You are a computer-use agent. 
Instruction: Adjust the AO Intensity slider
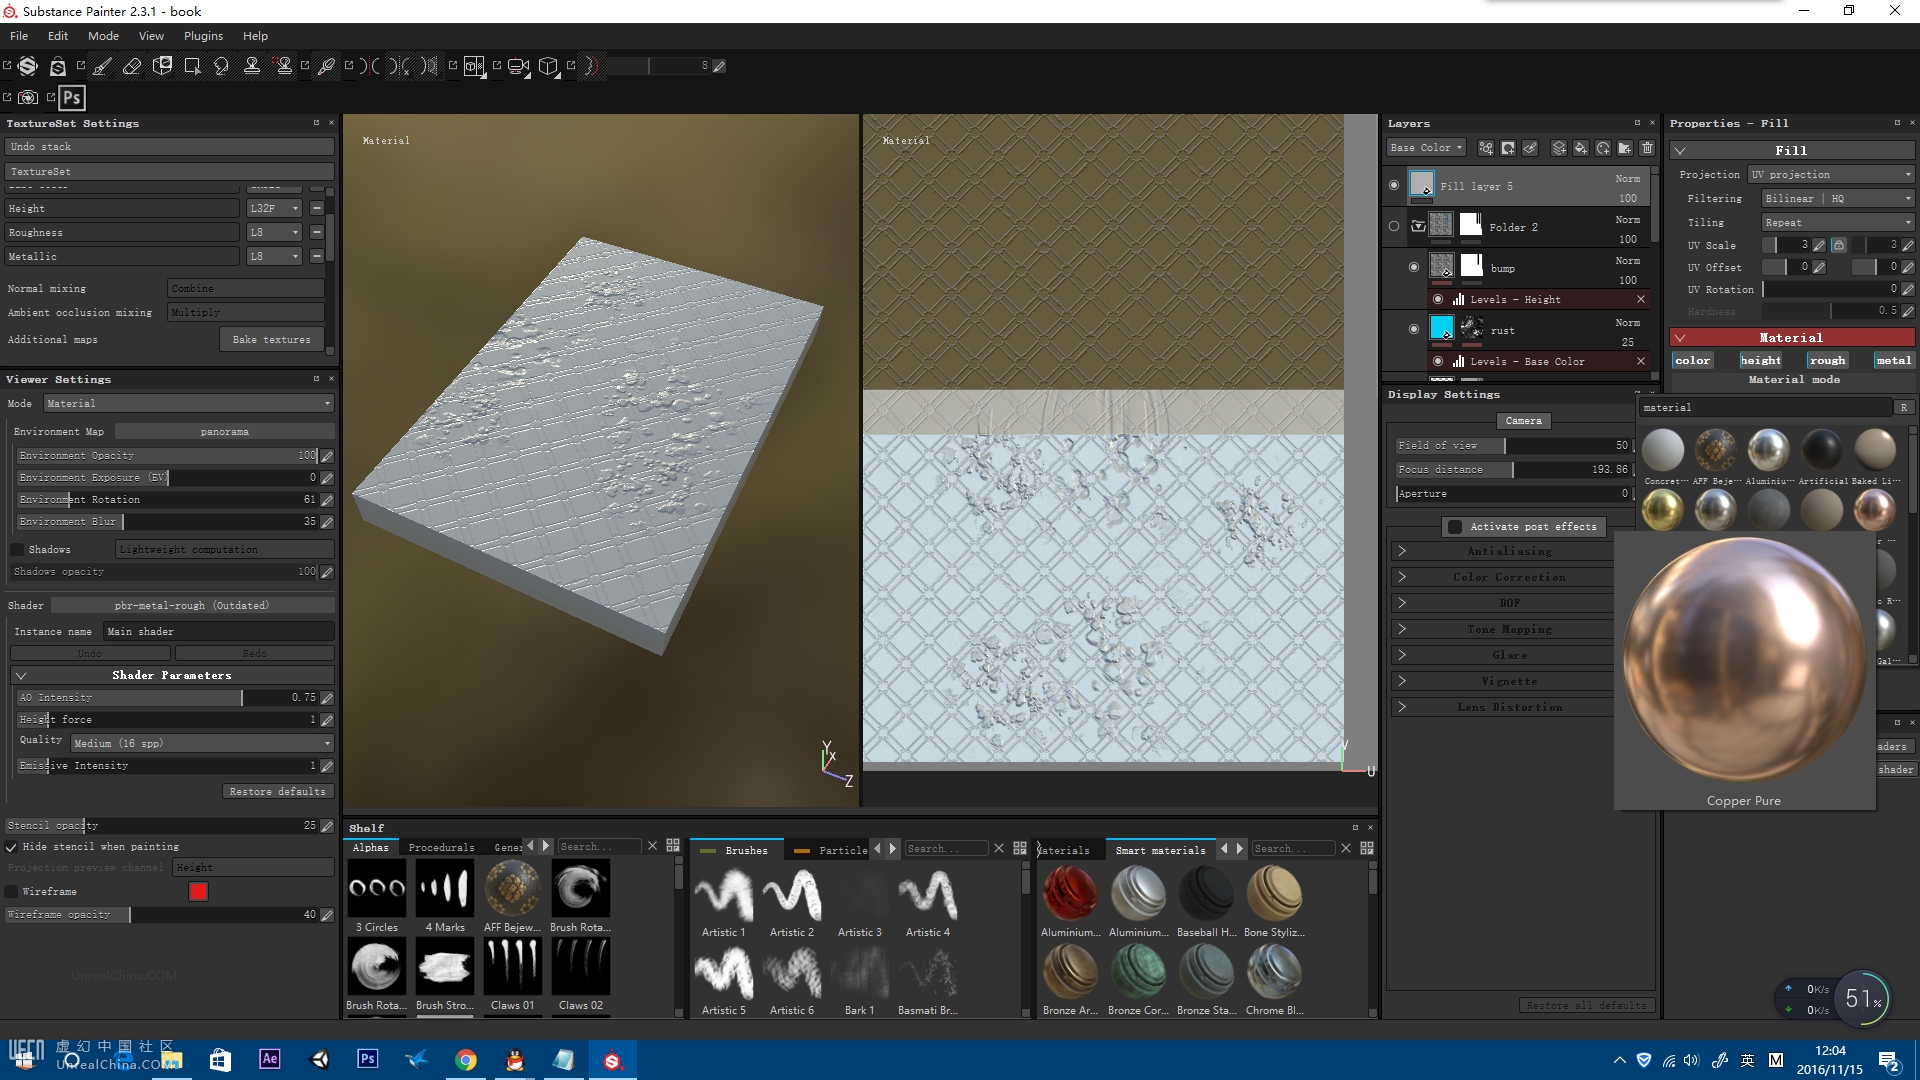pos(167,697)
